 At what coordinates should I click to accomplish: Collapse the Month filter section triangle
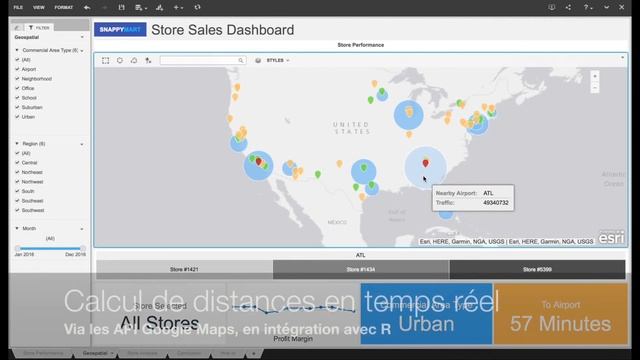(x=17, y=228)
